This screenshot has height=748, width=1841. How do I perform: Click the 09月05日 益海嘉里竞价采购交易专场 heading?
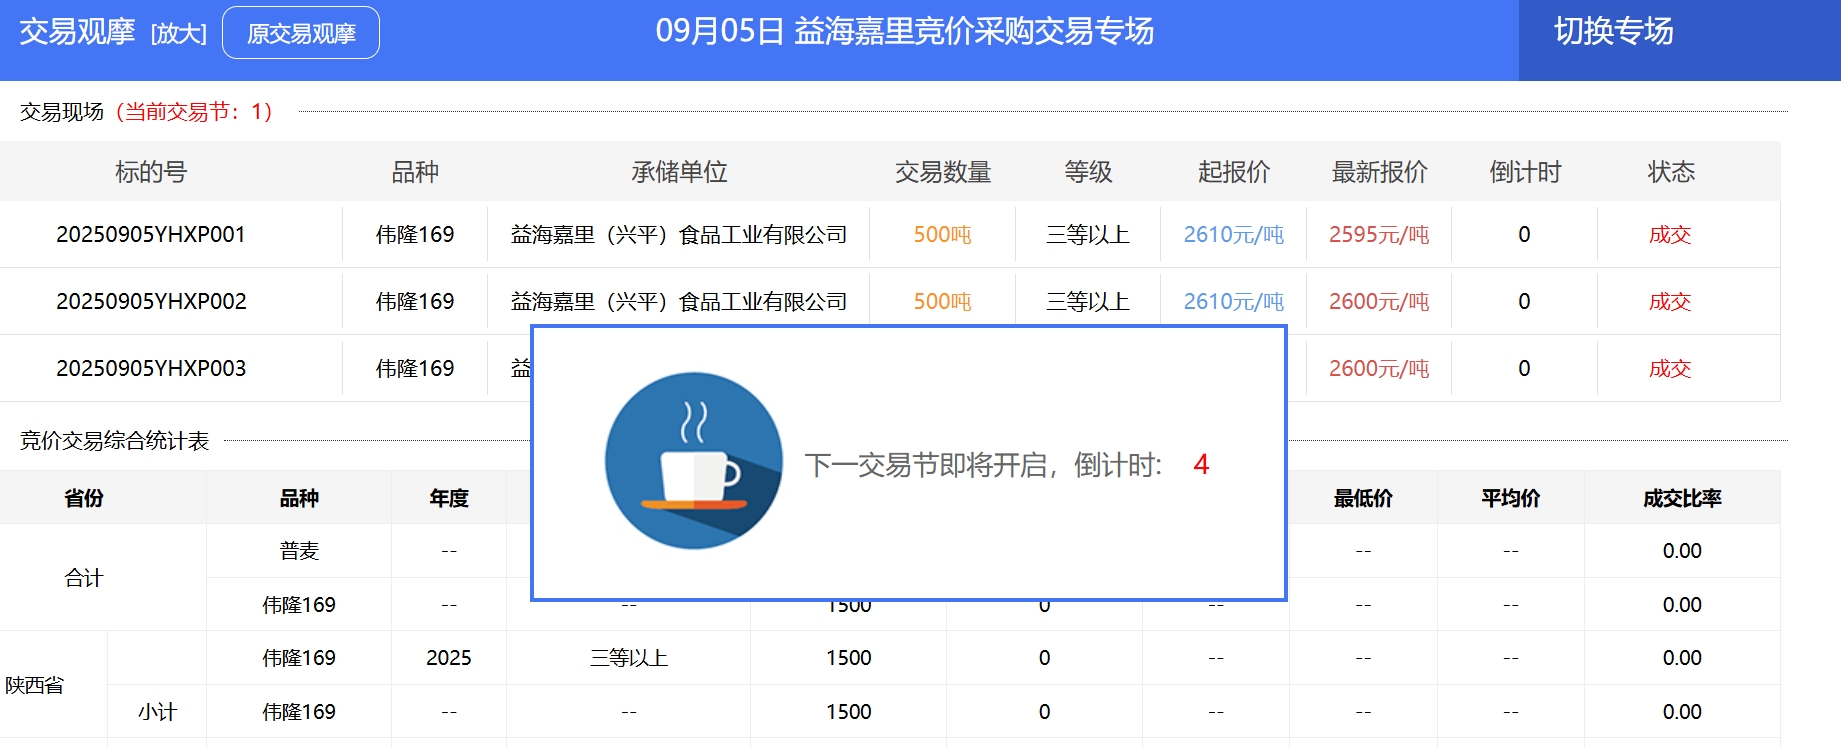(x=904, y=32)
